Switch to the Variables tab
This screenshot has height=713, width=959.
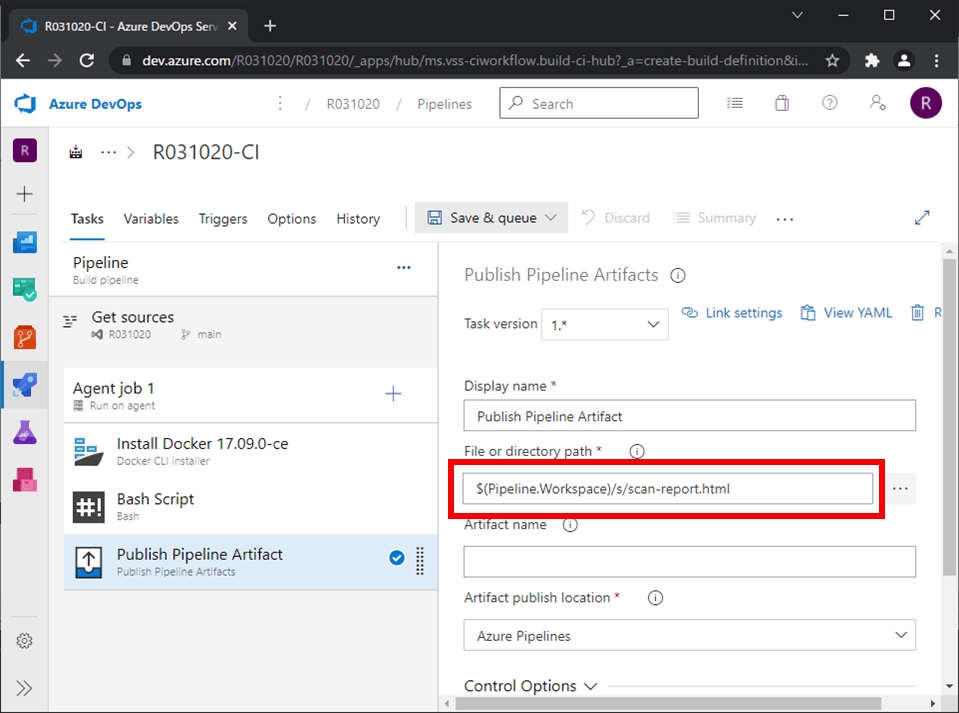151,219
